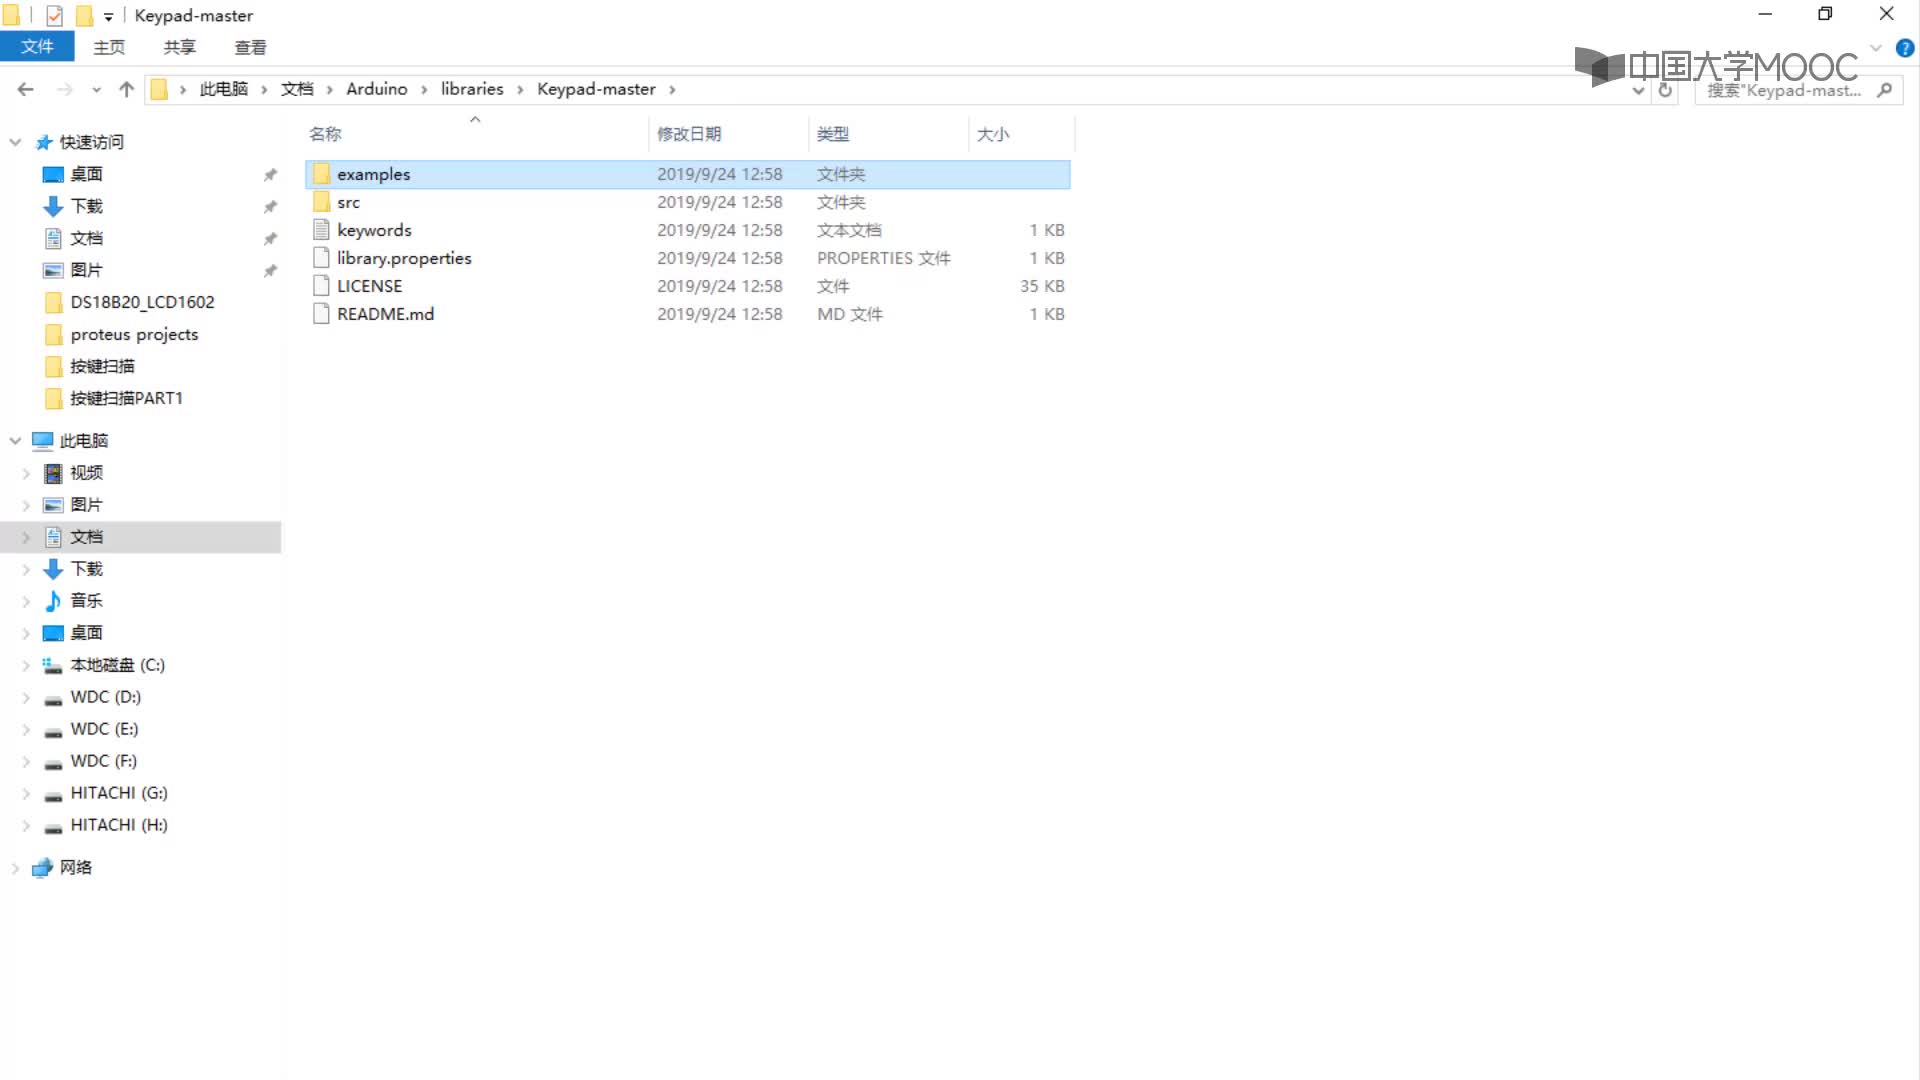This screenshot has width=1920, height=1080.
Task: Open the 文件 menu
Action: (37, 47)
